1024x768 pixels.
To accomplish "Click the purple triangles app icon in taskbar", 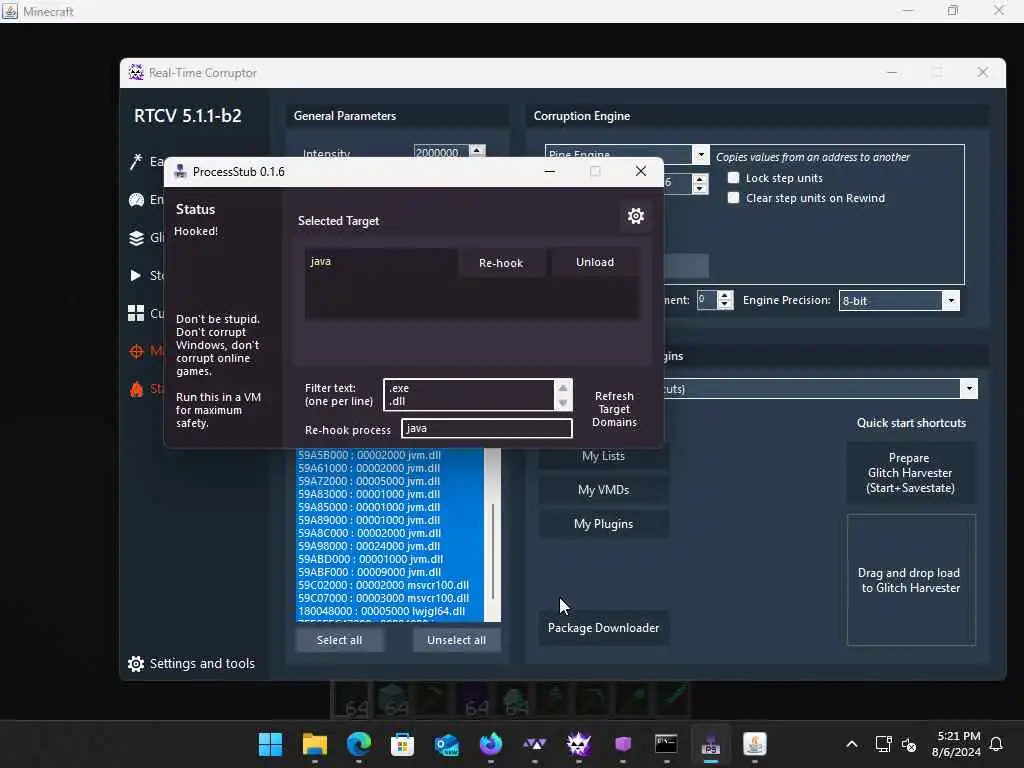I will 534,744.
